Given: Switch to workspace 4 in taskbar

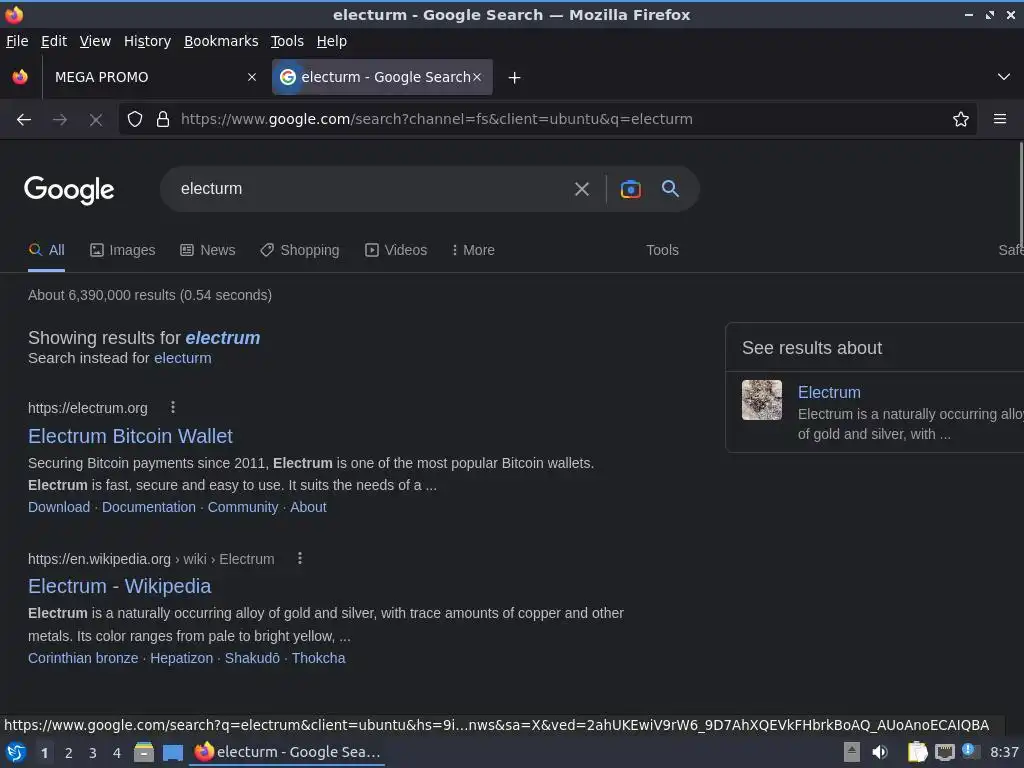Looking at the screenshot, I should (117, 753).
